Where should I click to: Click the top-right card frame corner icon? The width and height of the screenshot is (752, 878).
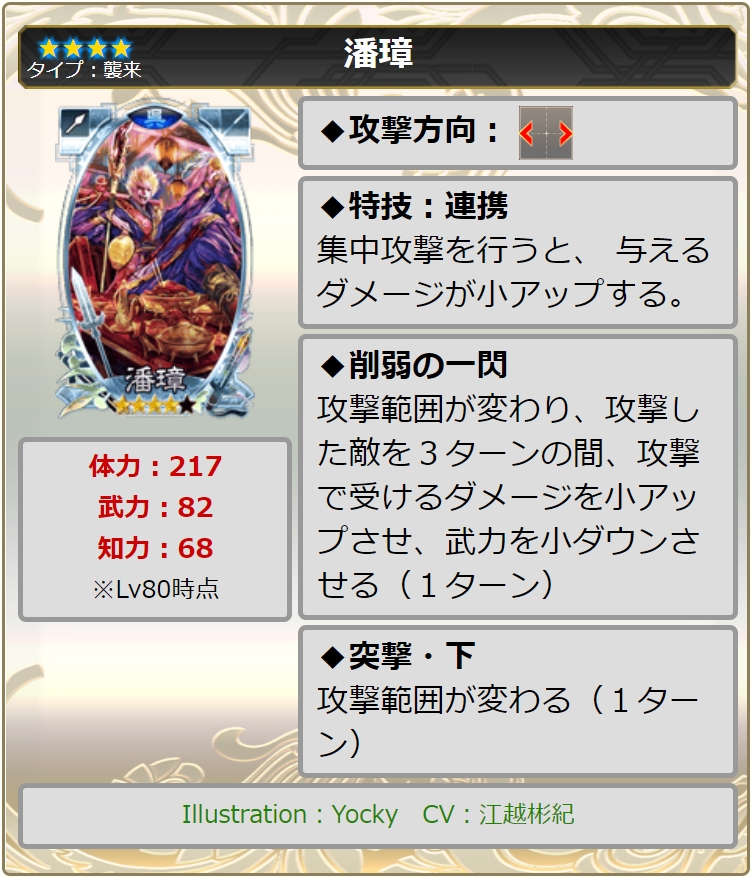click(233, 122)
